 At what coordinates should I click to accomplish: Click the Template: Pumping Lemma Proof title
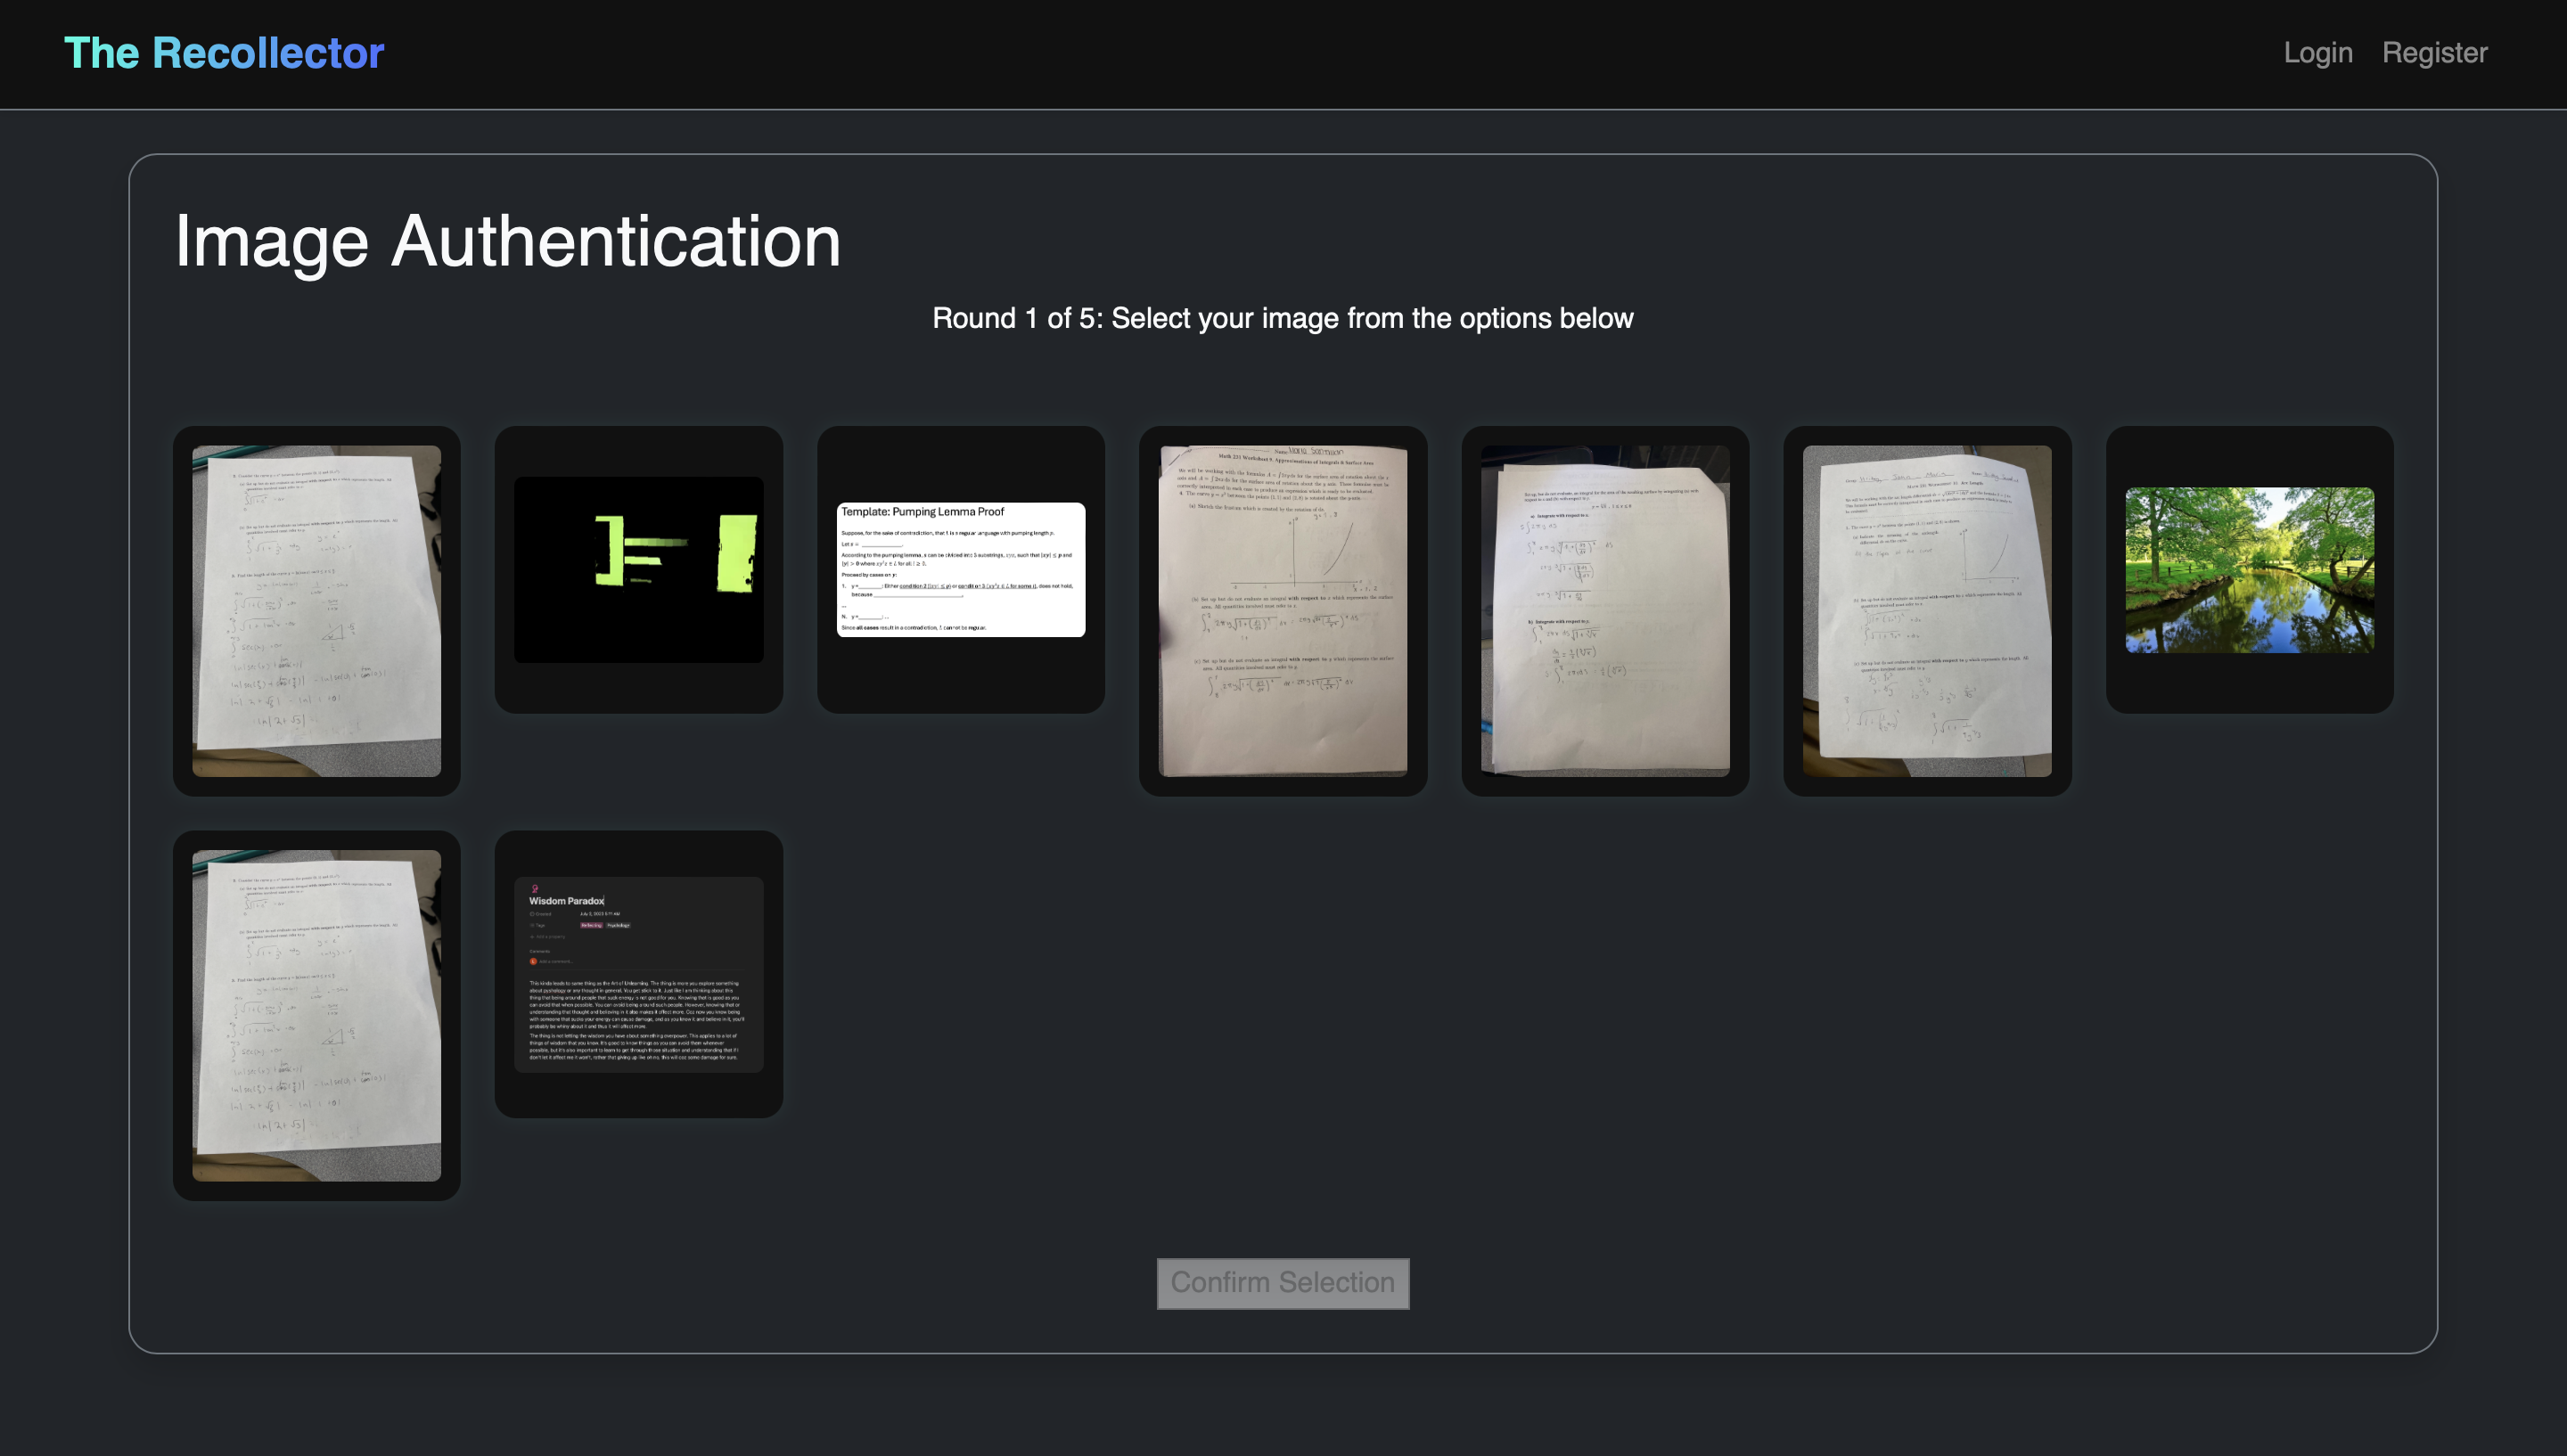tap(922, 511)
